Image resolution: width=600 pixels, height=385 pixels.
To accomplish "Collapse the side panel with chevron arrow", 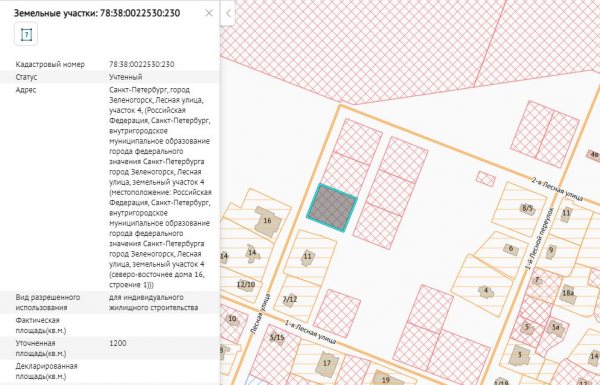I will [x=228, y=13].
